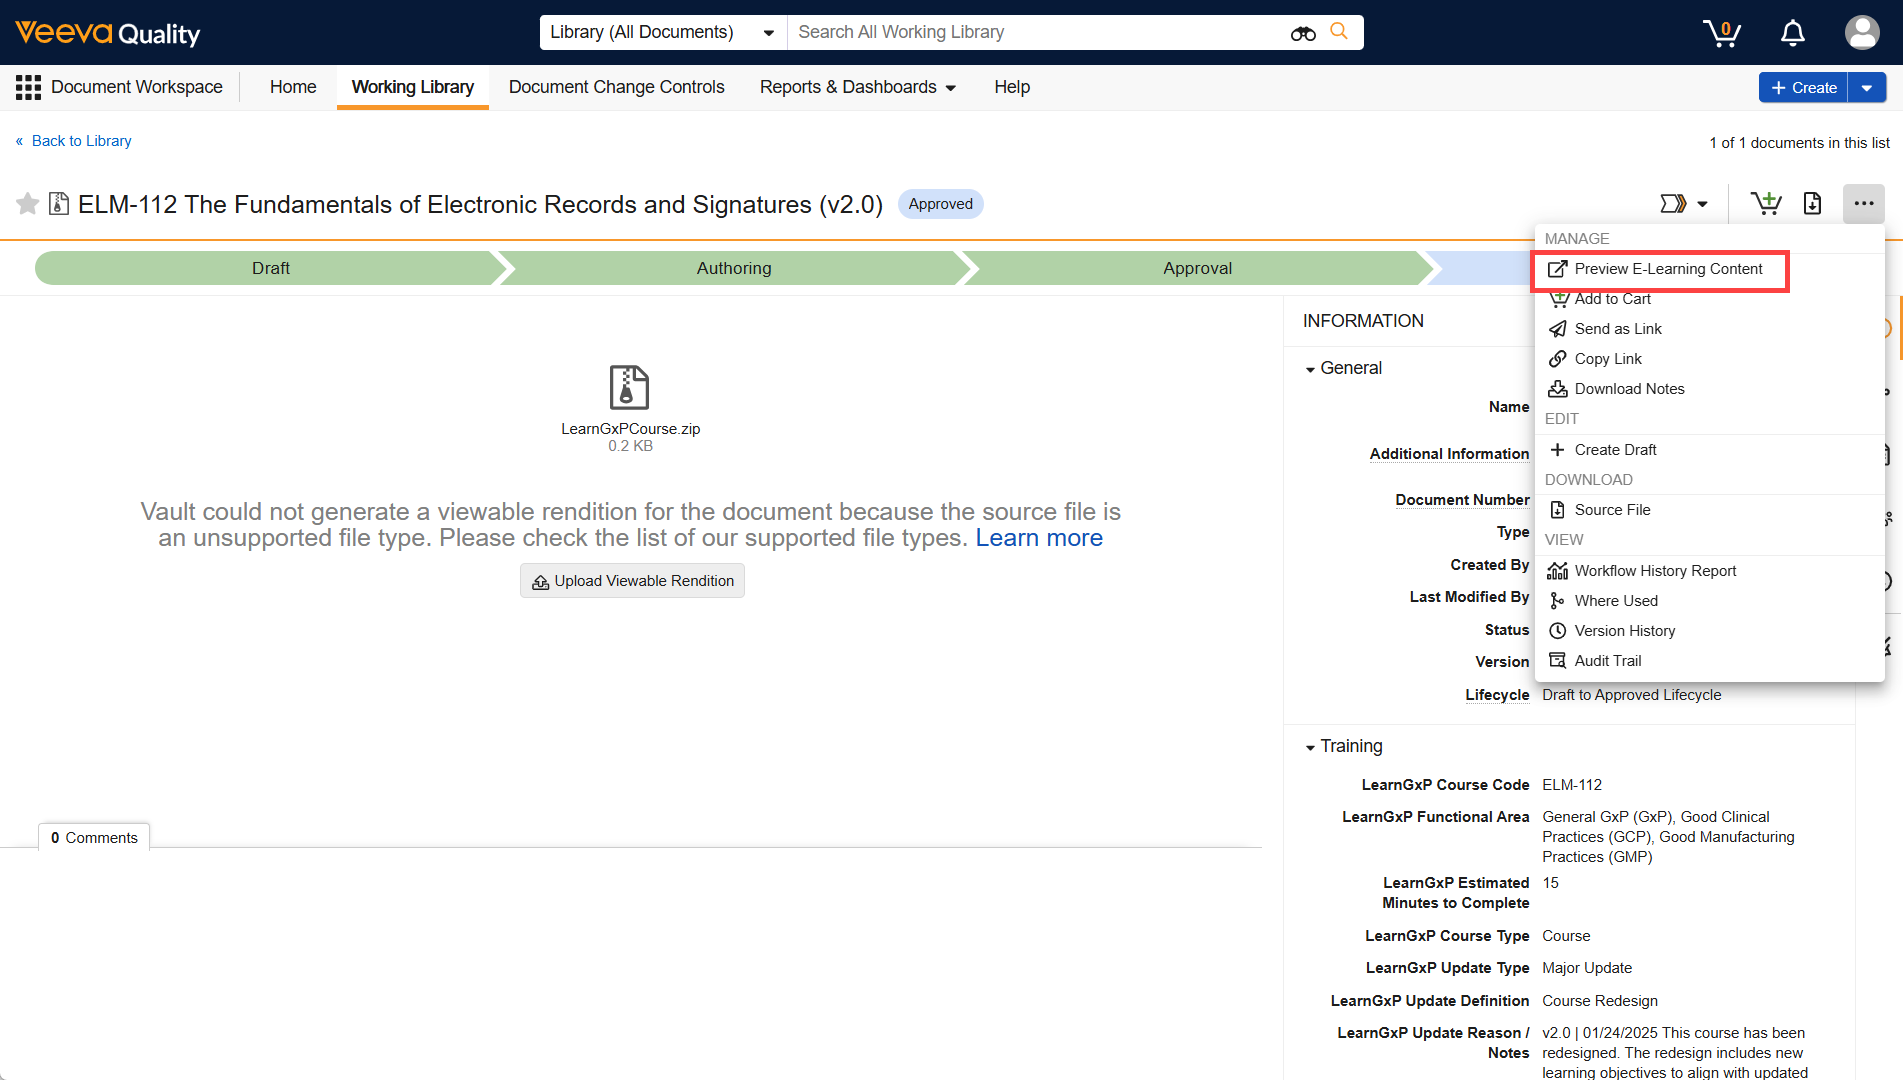1903x1080 pixels.
Task: Choose Send as Link
Action: click(x=1618, y=329)
